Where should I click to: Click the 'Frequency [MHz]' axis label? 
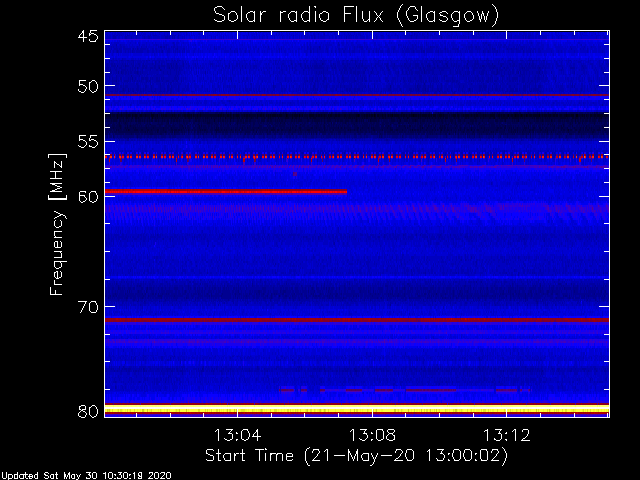coord(57,224)
